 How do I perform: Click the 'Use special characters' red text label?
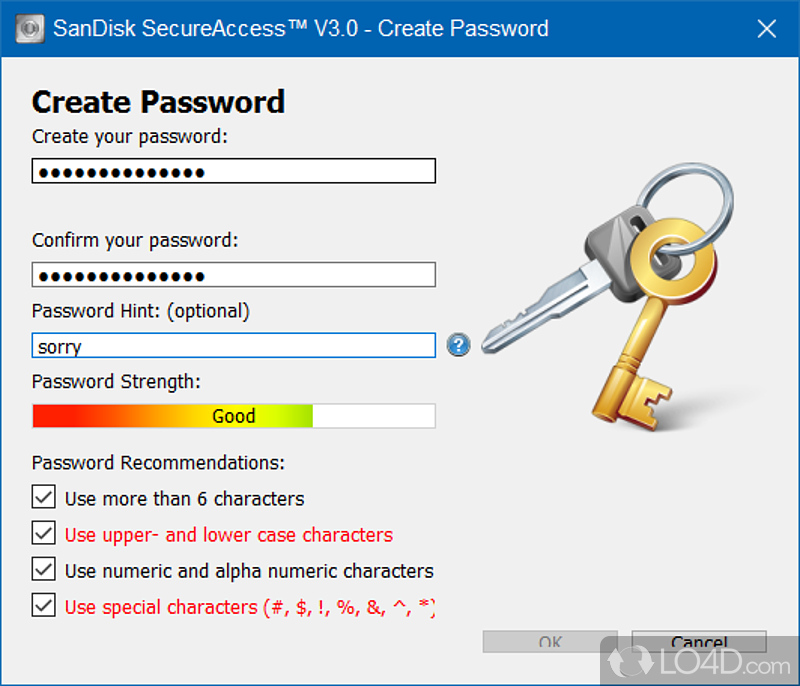[250, 607]
